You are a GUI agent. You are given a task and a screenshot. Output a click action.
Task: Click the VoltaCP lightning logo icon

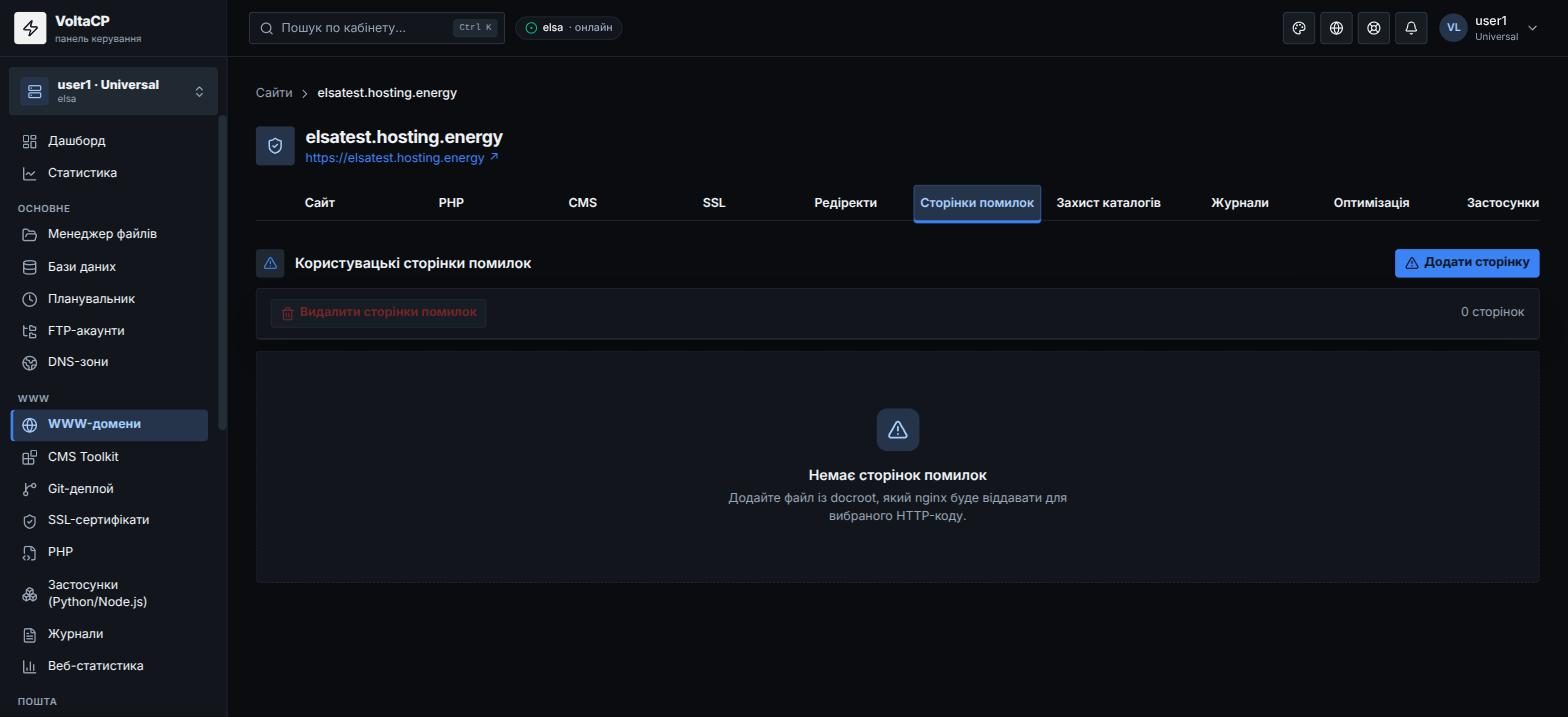pos(30,28)
